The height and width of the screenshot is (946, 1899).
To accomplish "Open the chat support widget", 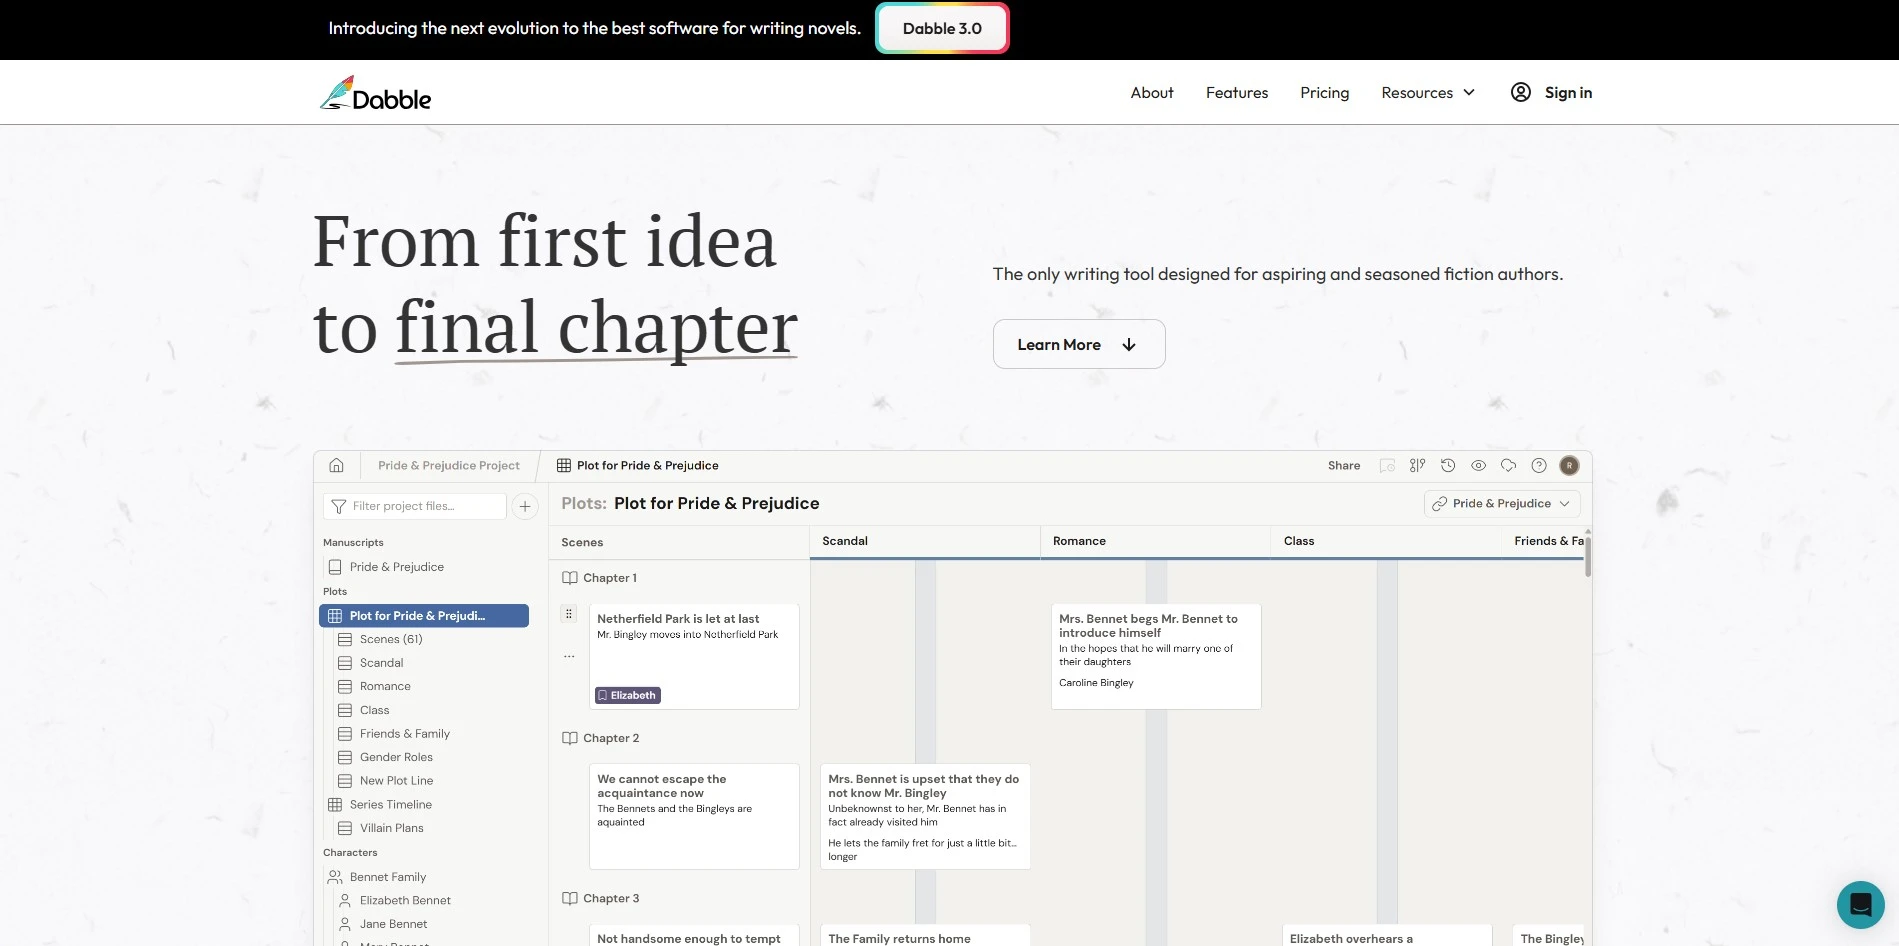I will (1860, 905).
